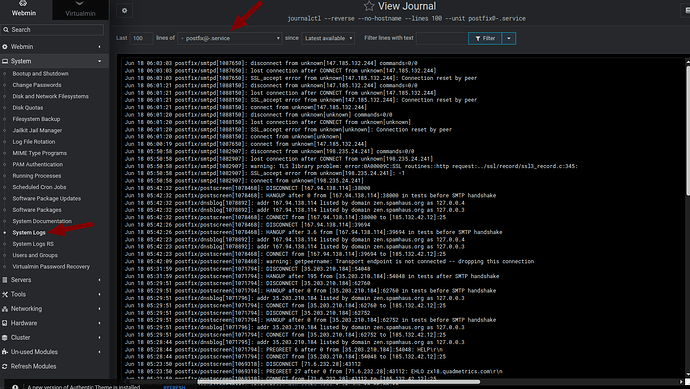Screen dimensions: 690x389
Task: Open Scheduled Cron Jobs module
Action: click(39, 187)
